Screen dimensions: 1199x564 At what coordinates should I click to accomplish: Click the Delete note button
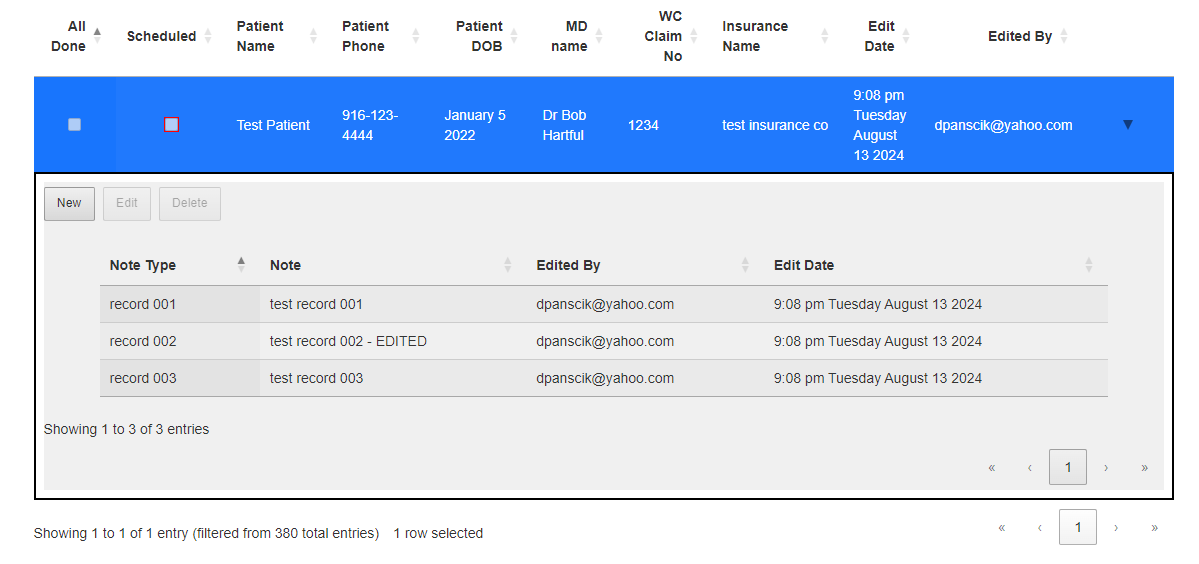(190, 203)
